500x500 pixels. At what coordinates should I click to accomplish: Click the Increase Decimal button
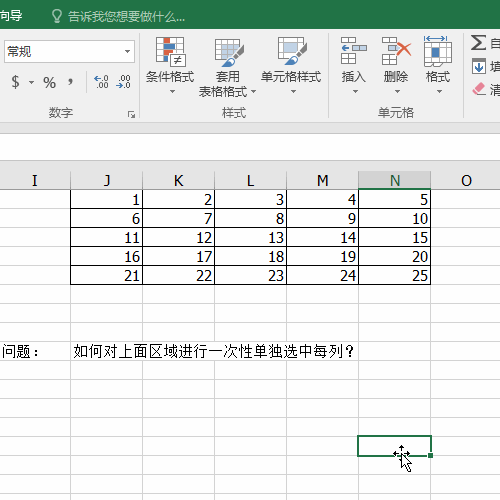101,82
